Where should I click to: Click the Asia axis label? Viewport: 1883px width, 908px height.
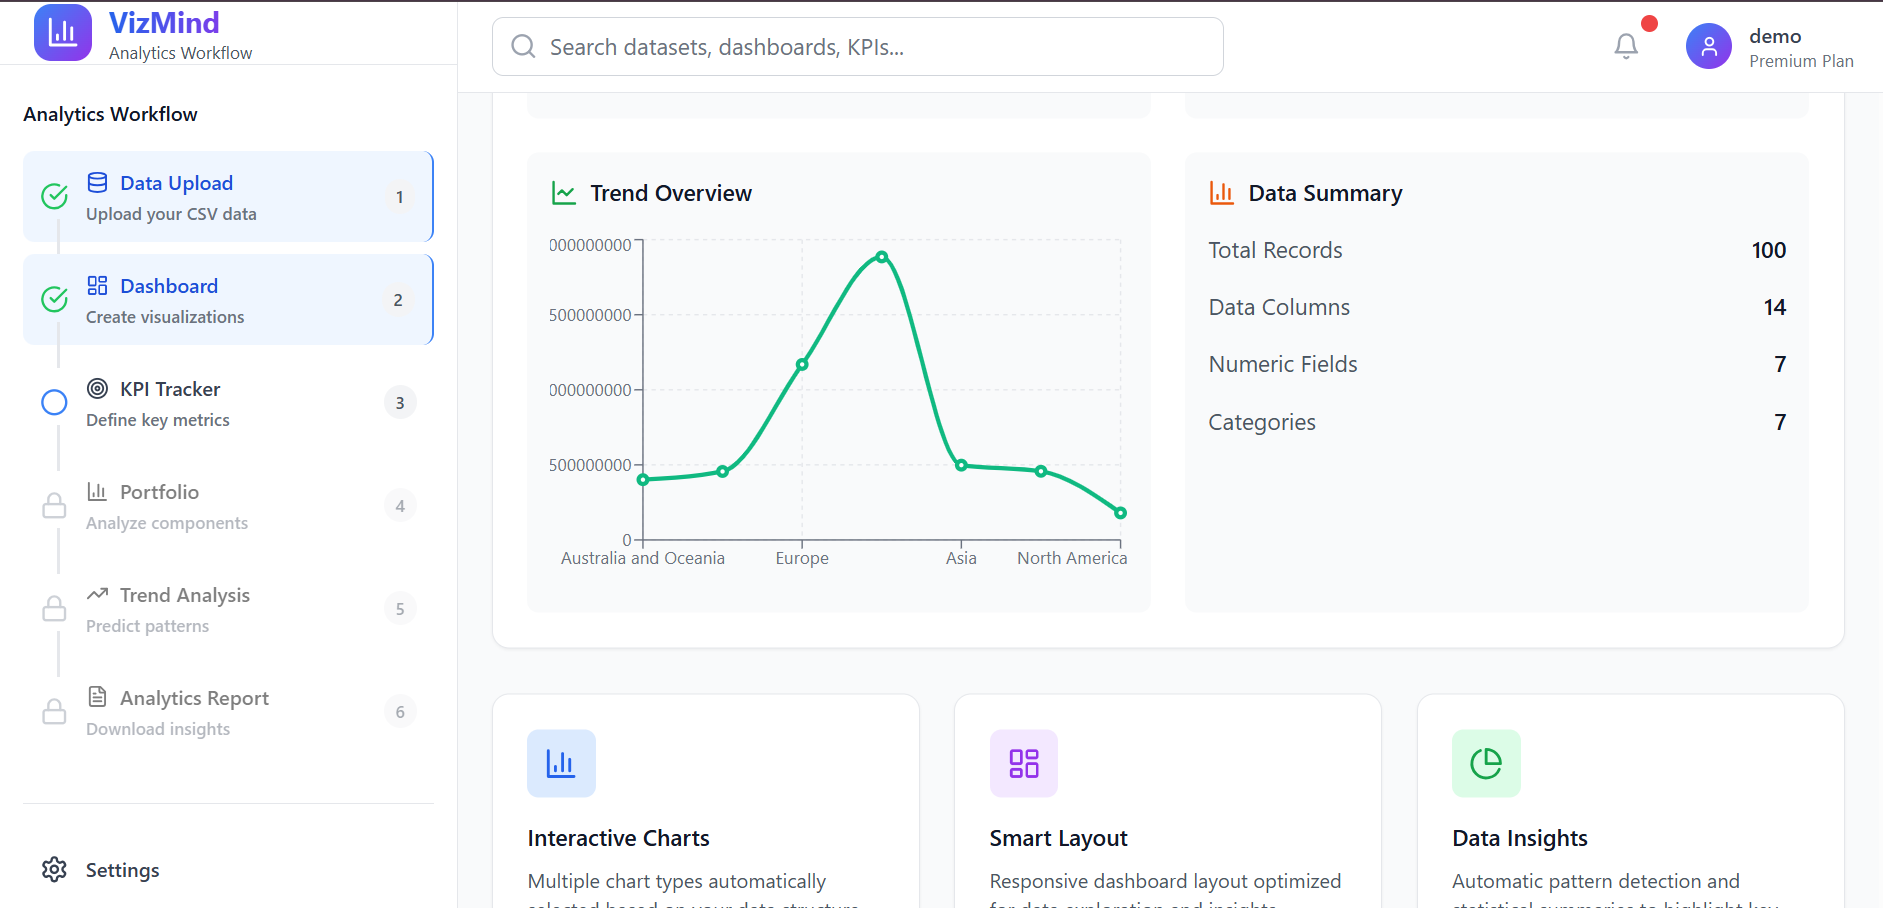pyautogui.click(x=961, y=558)
